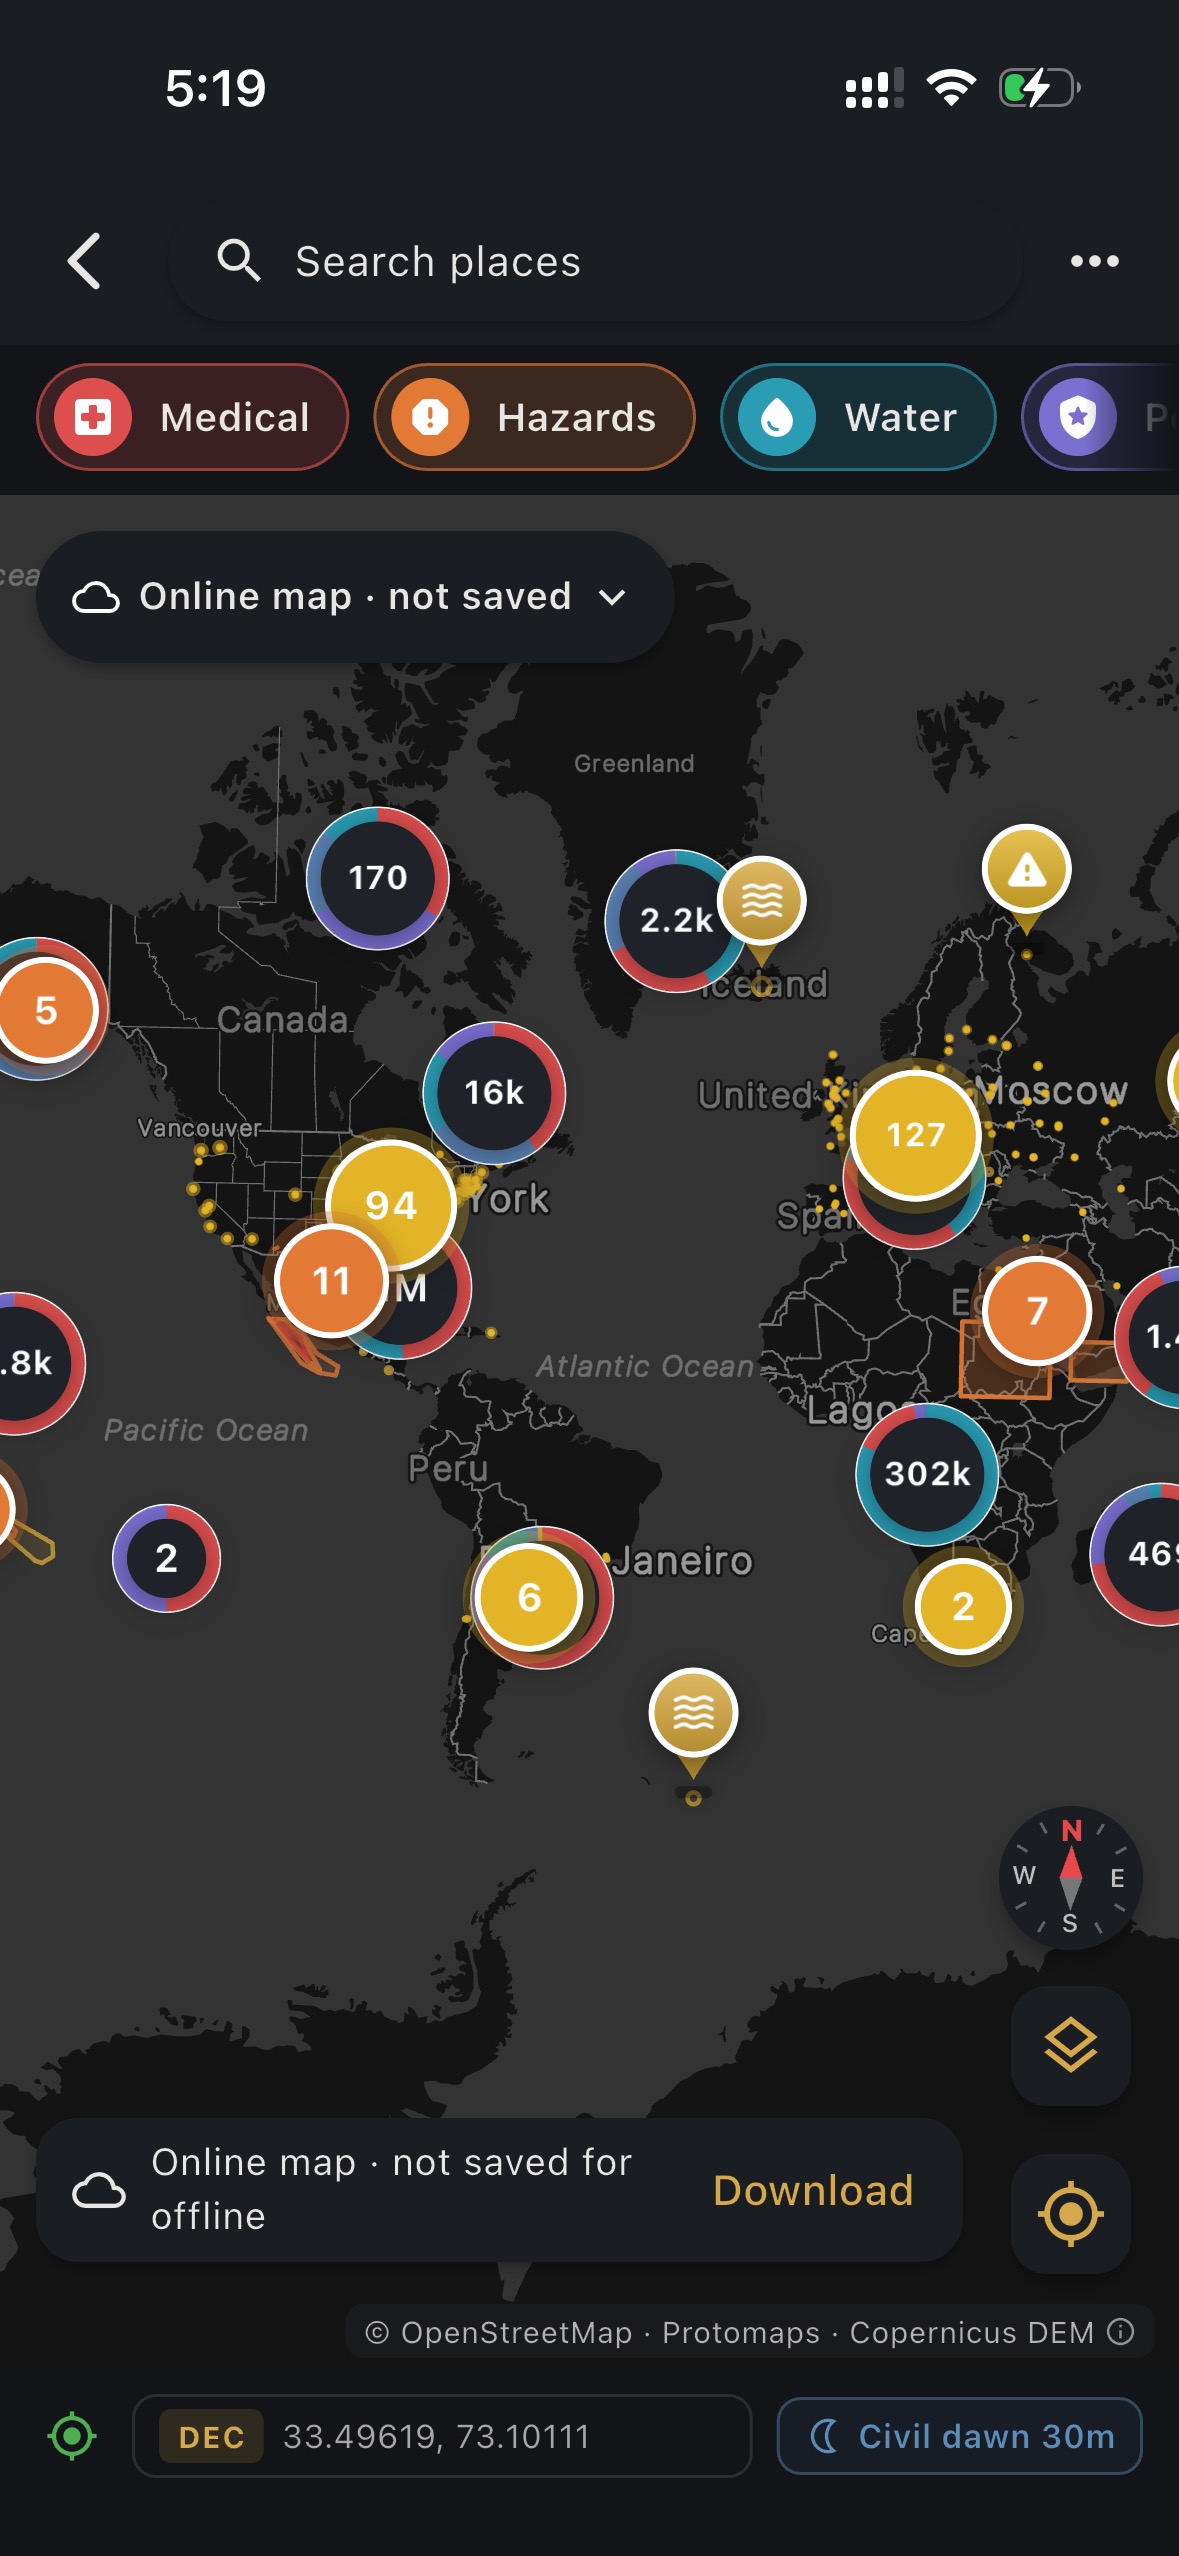The image size is (1179, 2556).
Task: Open the yellow 6 cluster in South America
Action: [x=529, y=1598]
